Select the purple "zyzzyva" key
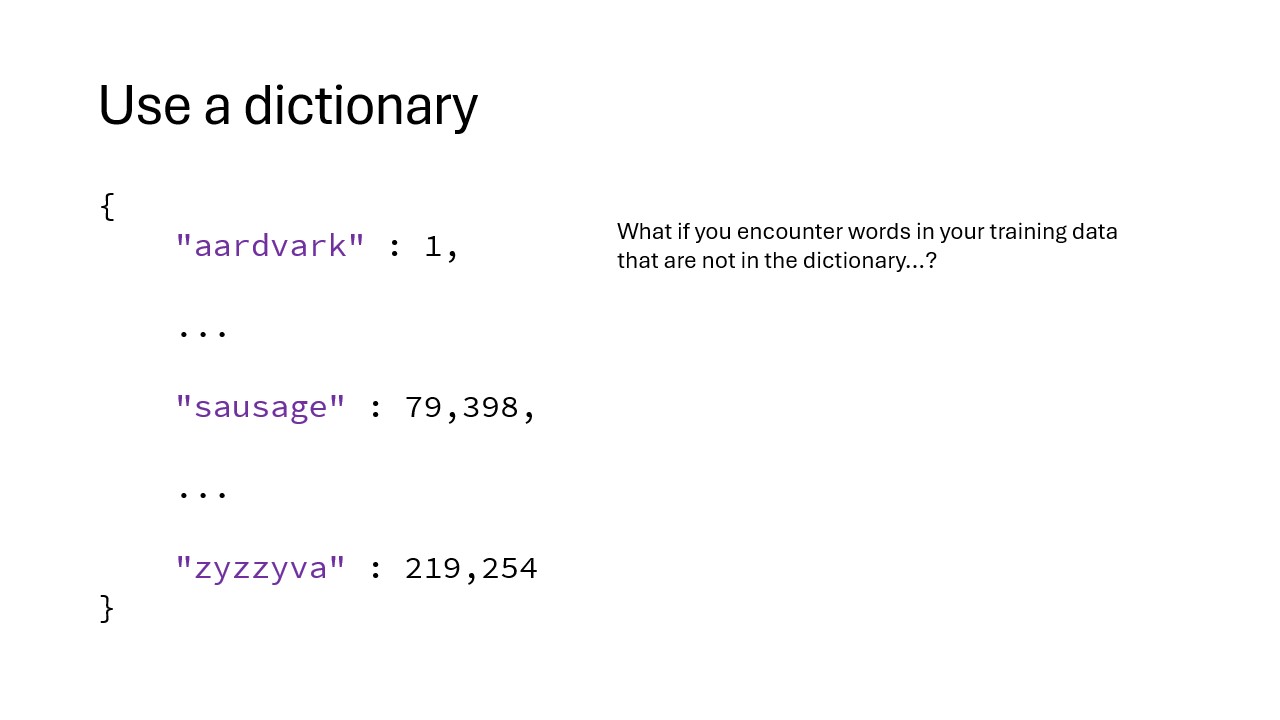1280x720 pixels. tap(260, 568)
